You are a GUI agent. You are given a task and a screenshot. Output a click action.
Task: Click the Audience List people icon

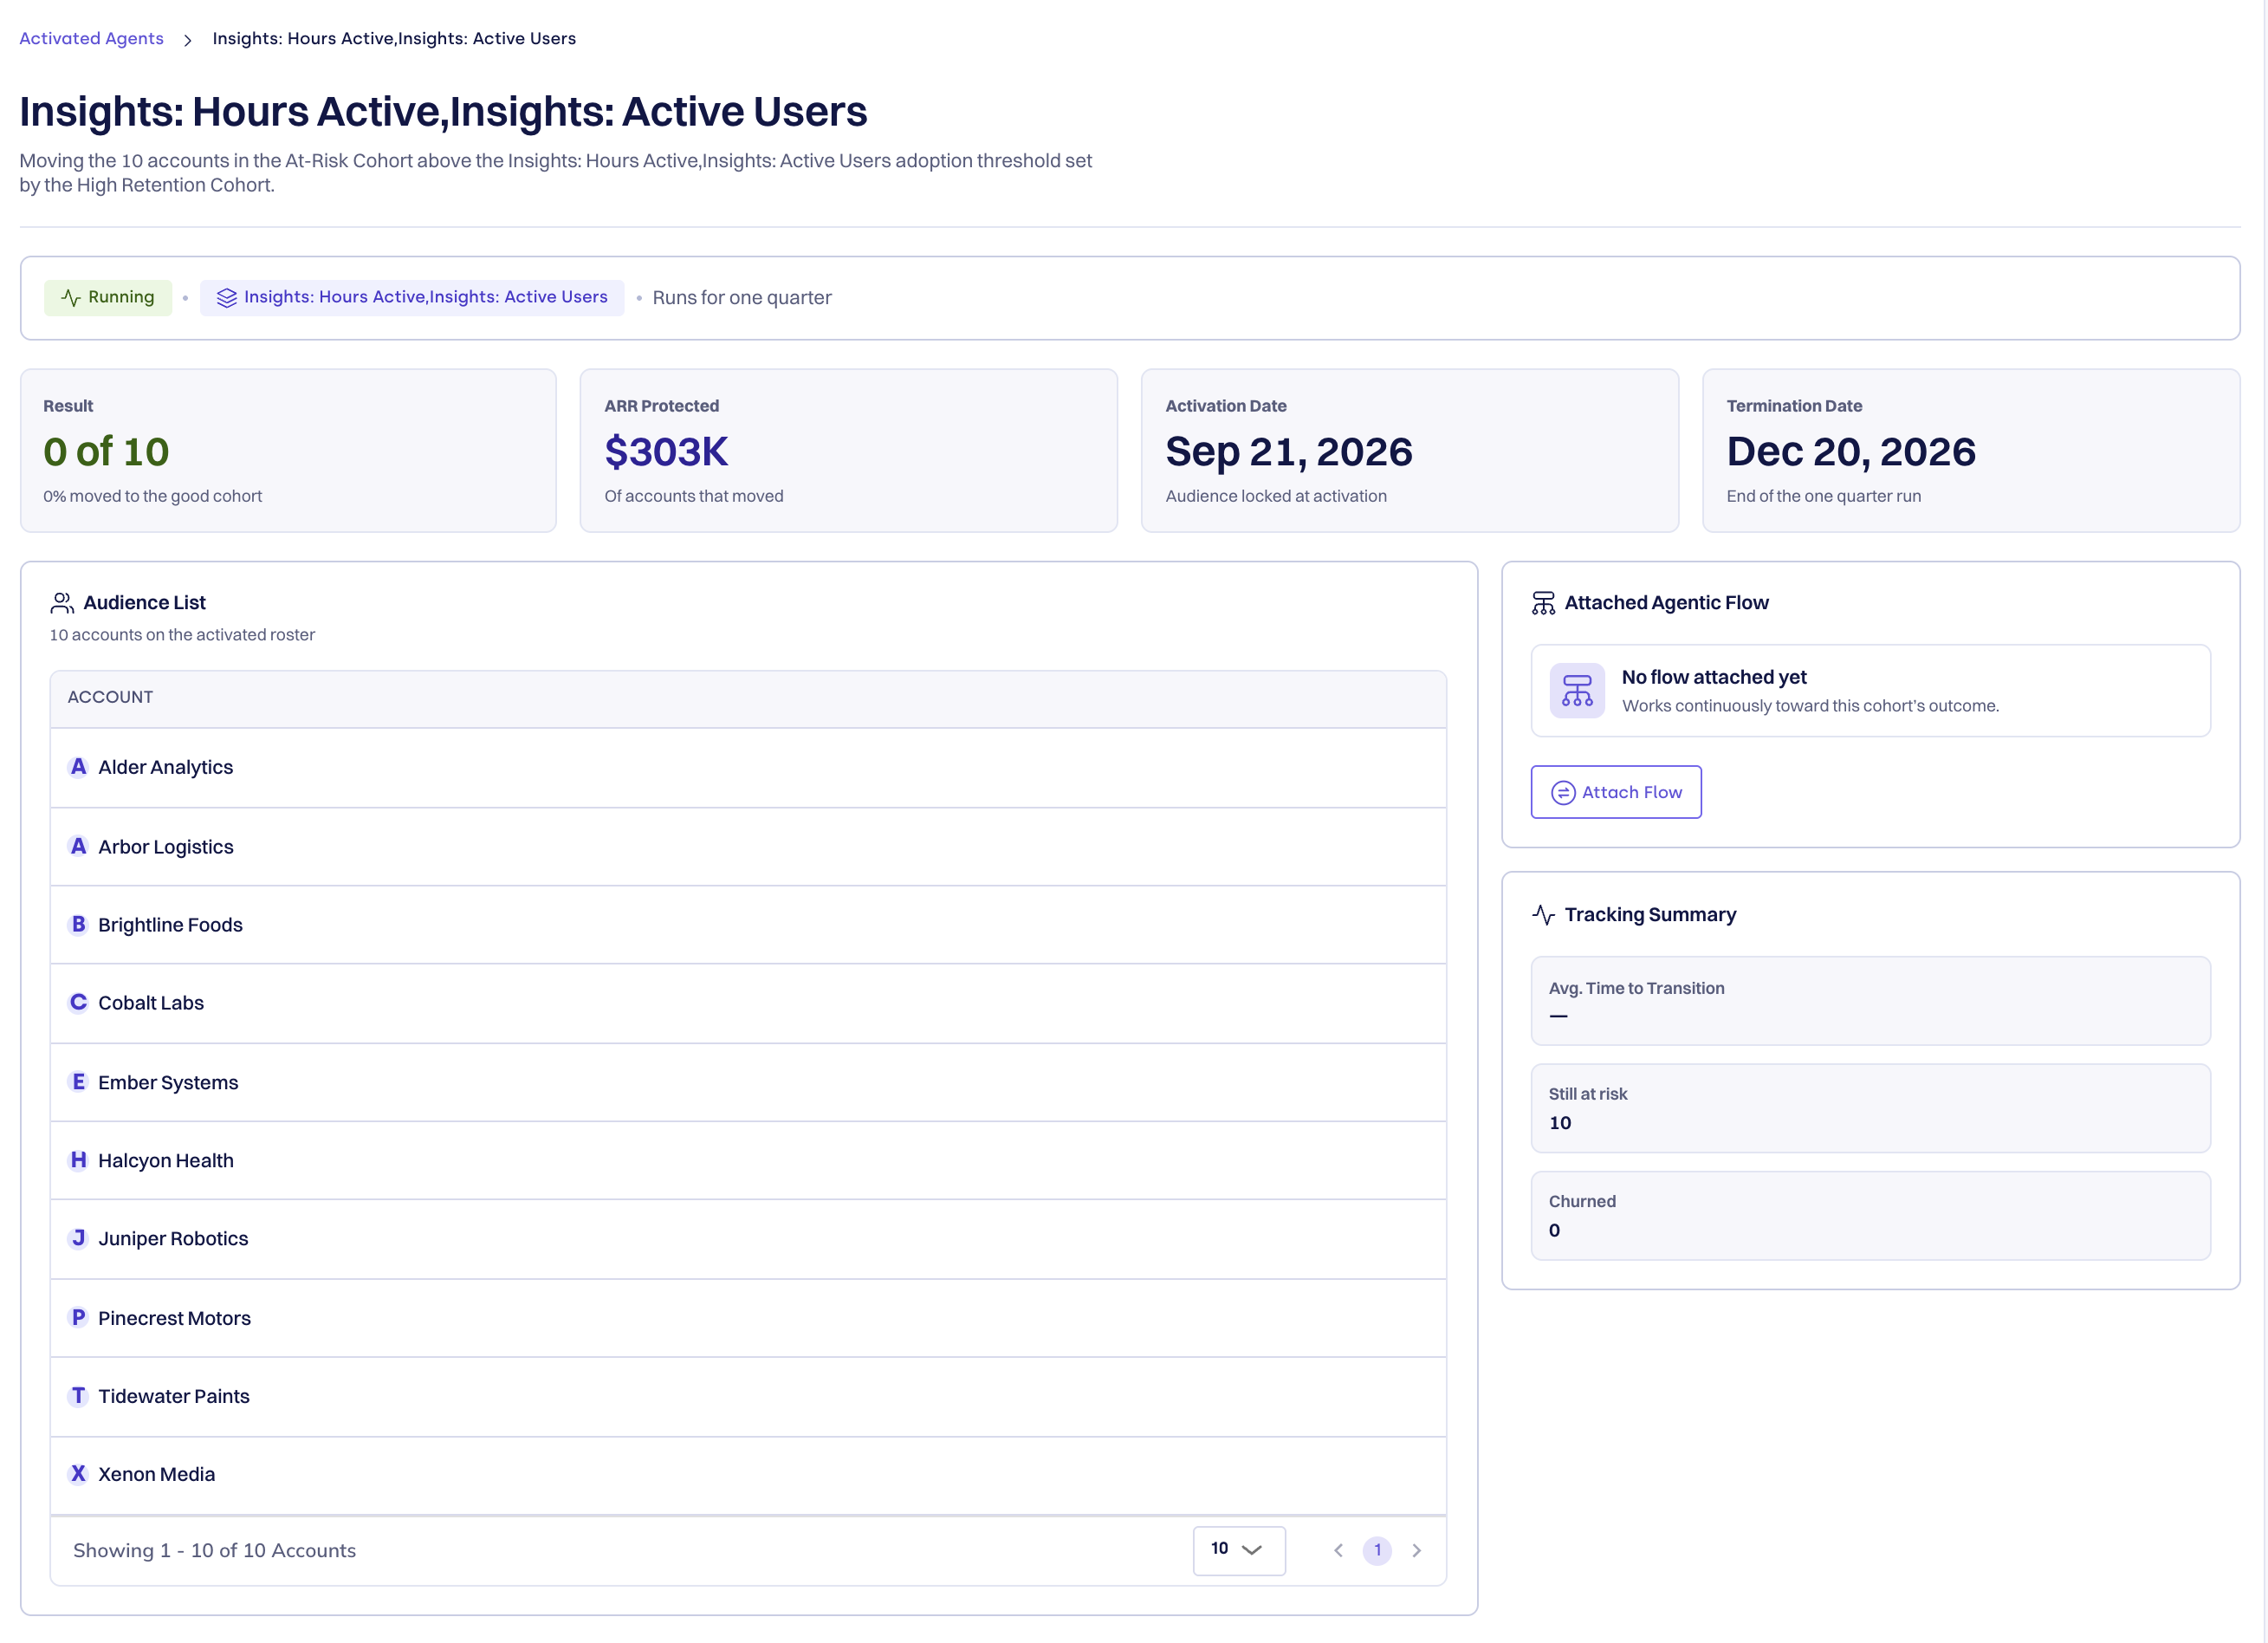point(62,602)
